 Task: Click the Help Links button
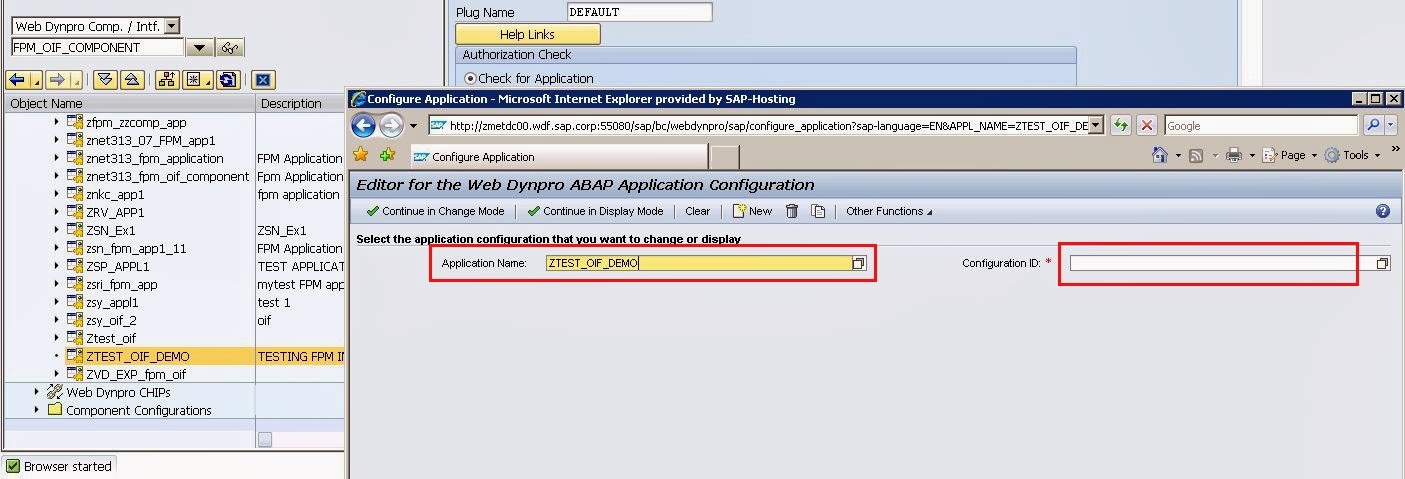tap(528, 34)
